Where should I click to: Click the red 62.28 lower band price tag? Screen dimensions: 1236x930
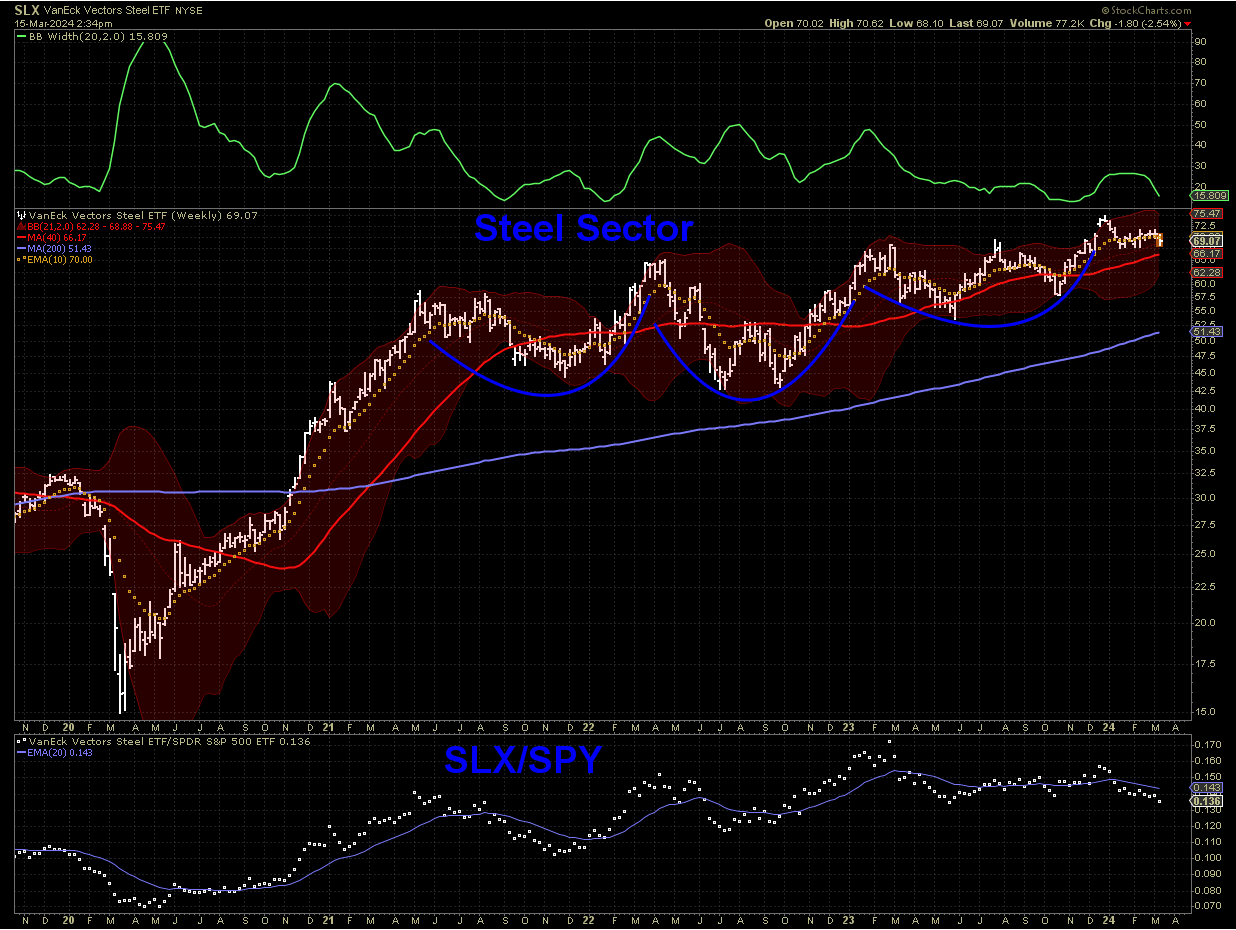[x=1206, y=272]
